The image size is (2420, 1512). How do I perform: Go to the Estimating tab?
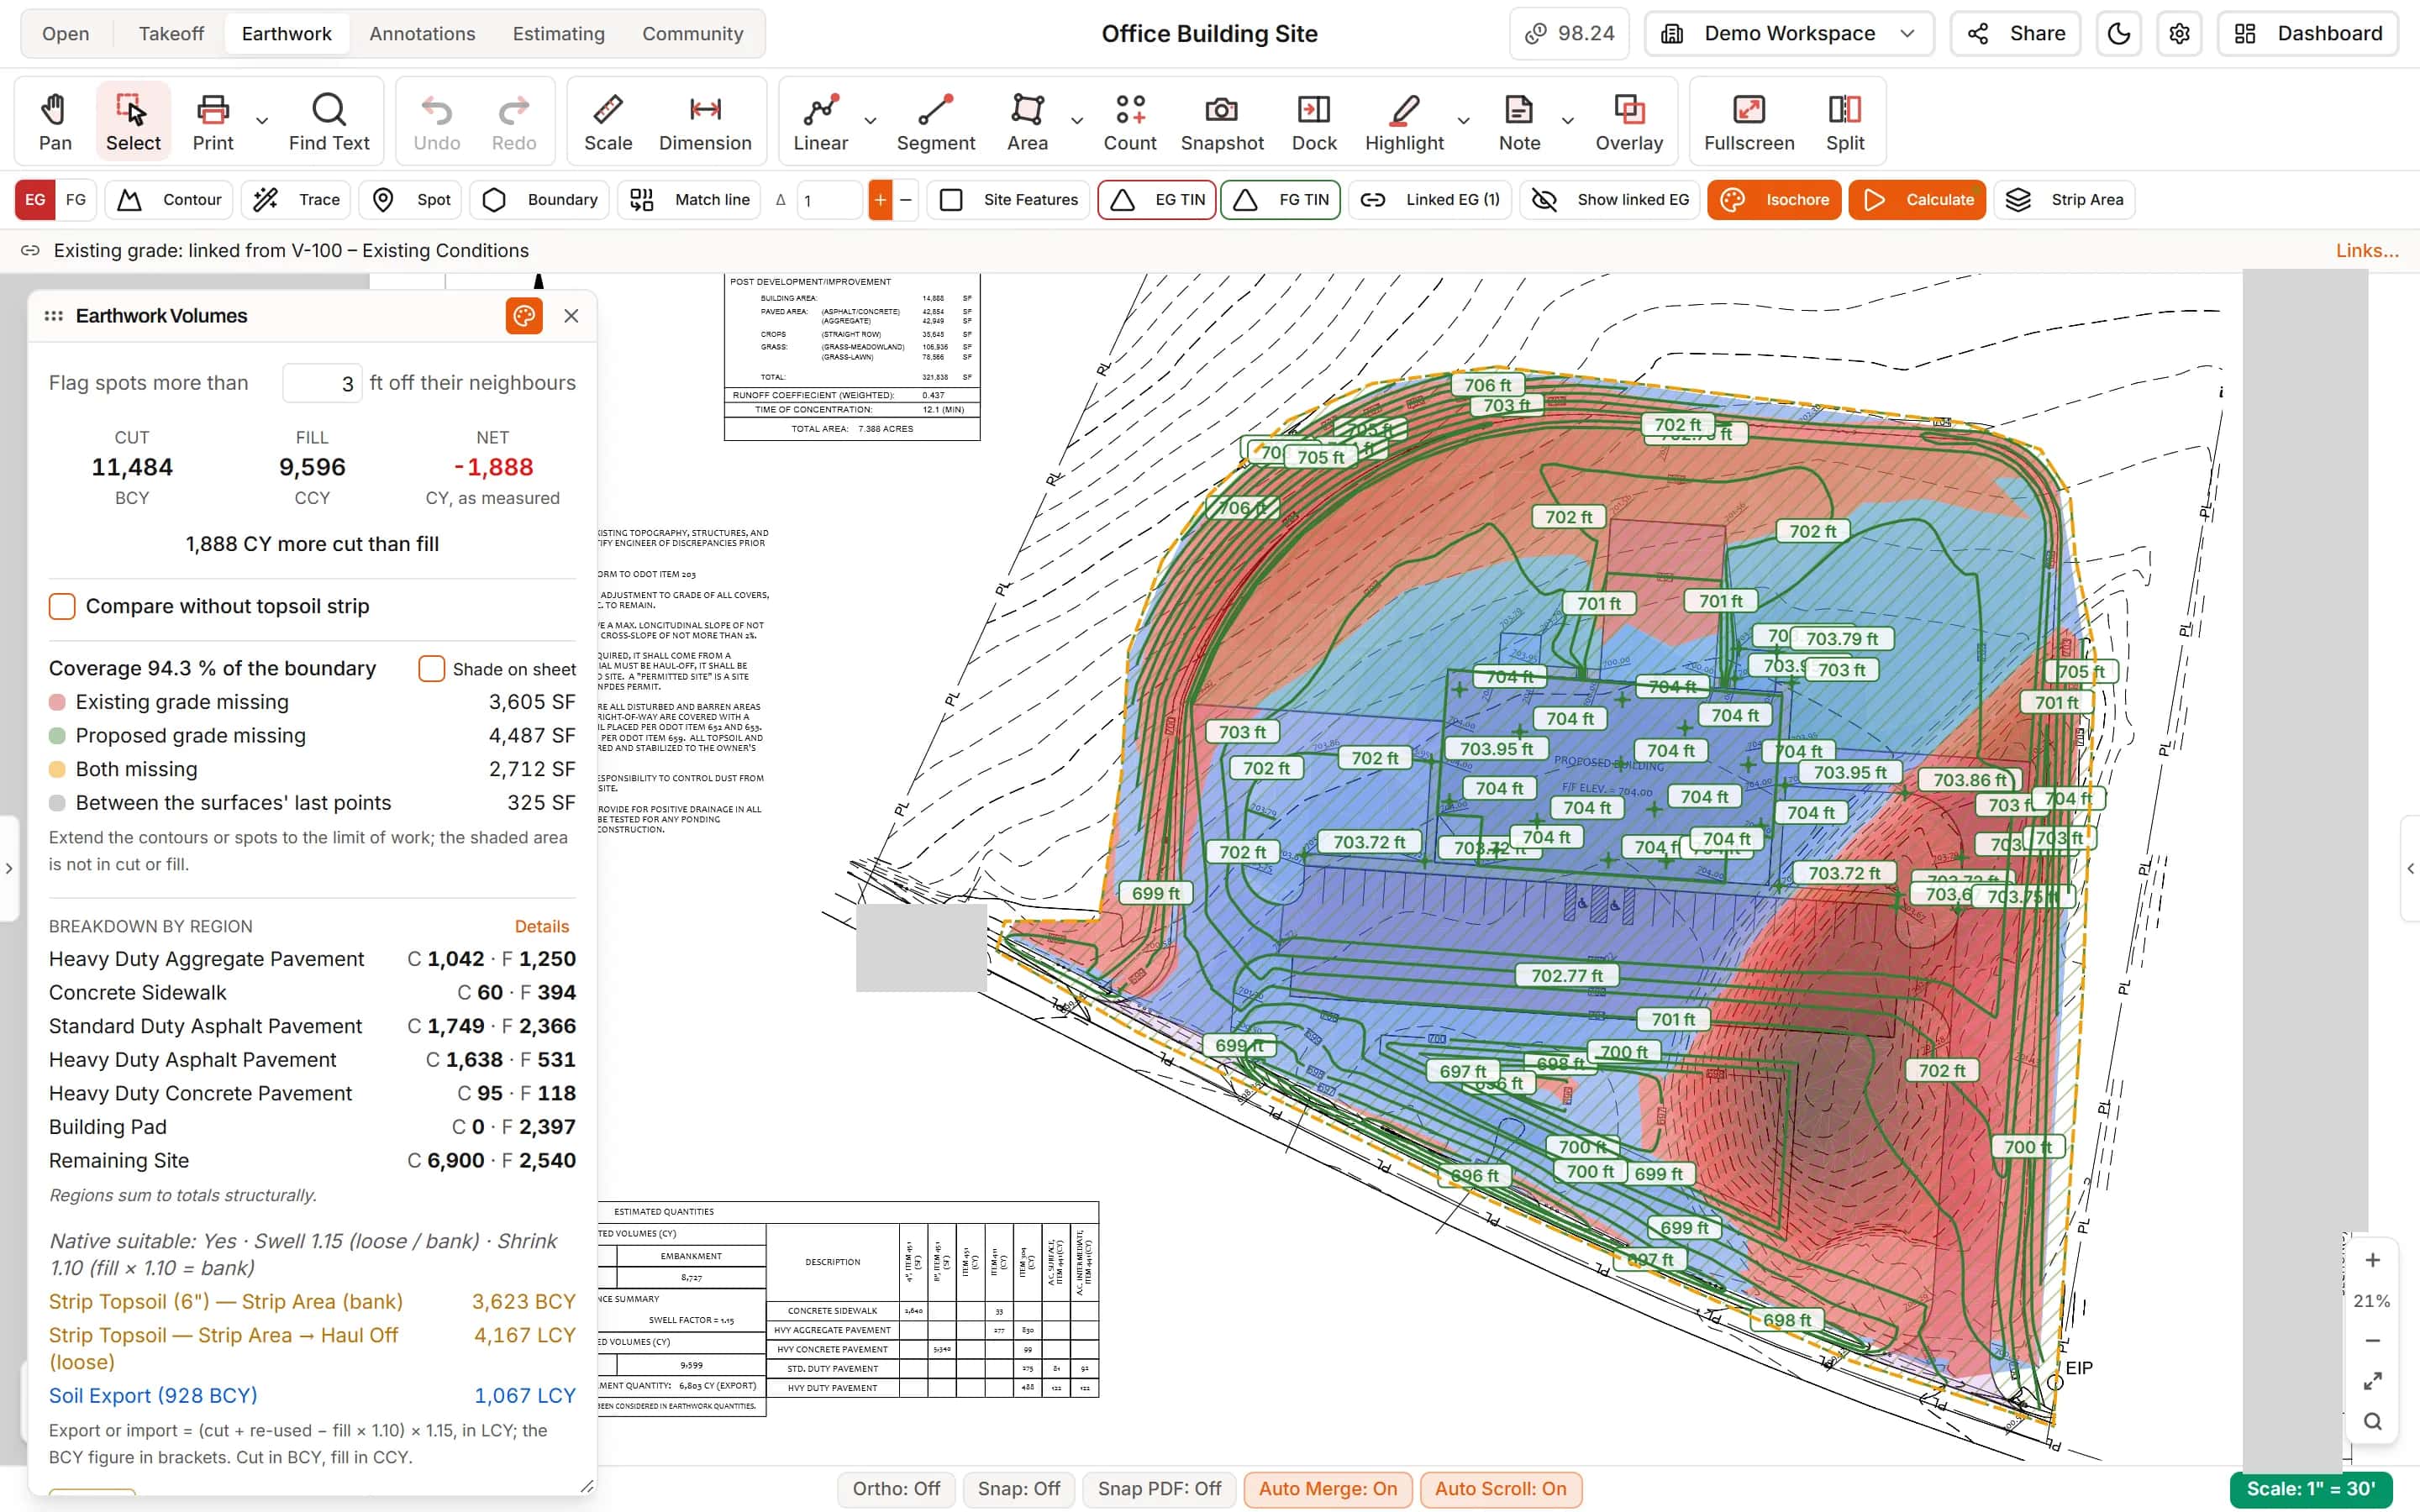[x=558, y=34]
